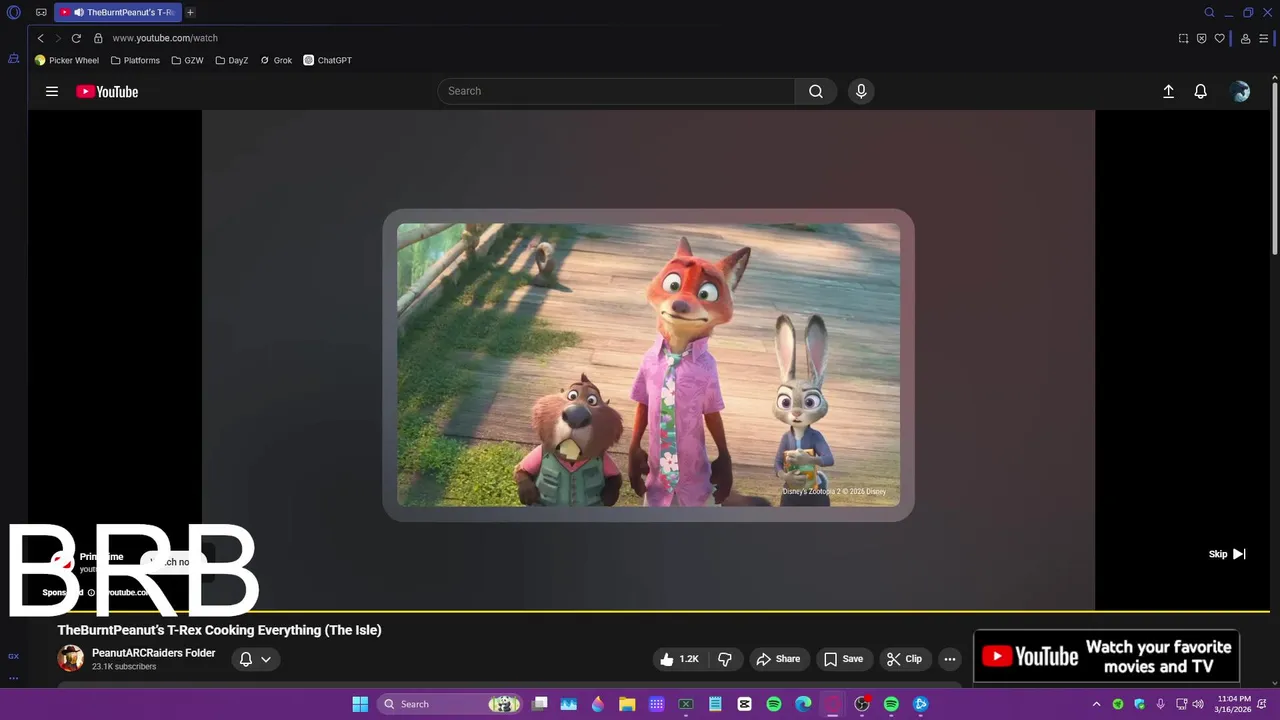1280x720 pixels.
Task: Open the clock showing 11:04 PM
Action: point(1234,704)
